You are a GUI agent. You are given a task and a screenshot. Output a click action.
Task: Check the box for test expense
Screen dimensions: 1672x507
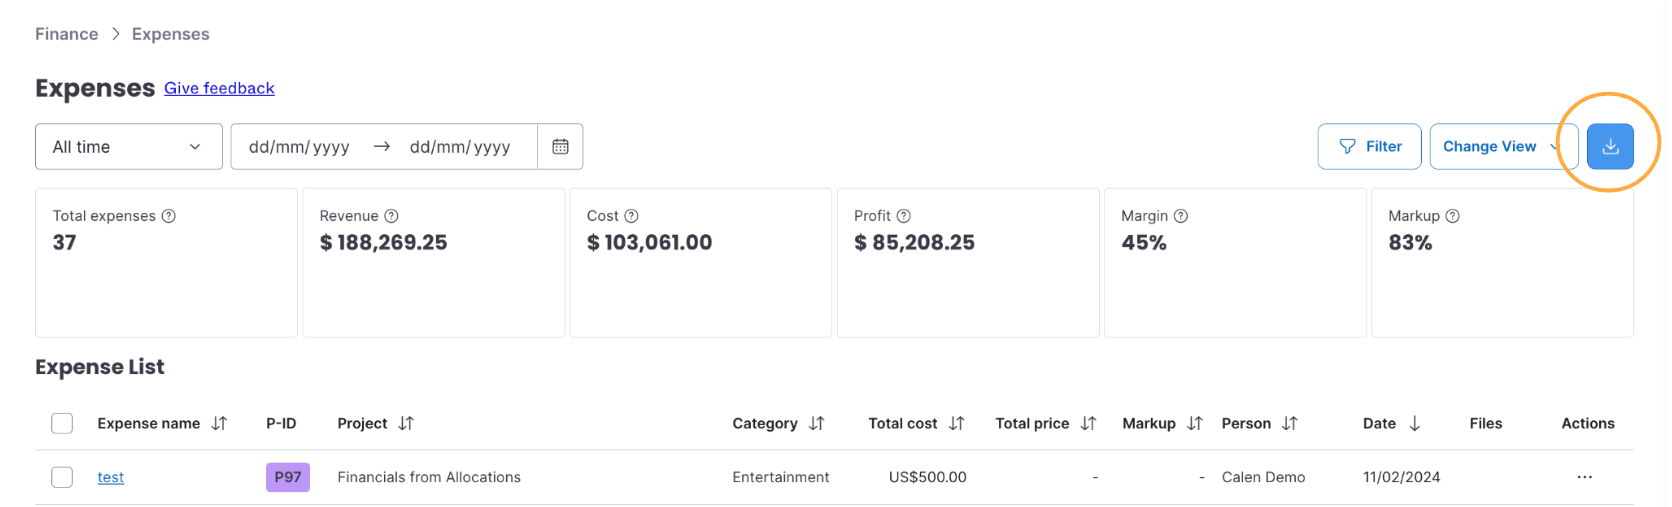tap(62, 477)
